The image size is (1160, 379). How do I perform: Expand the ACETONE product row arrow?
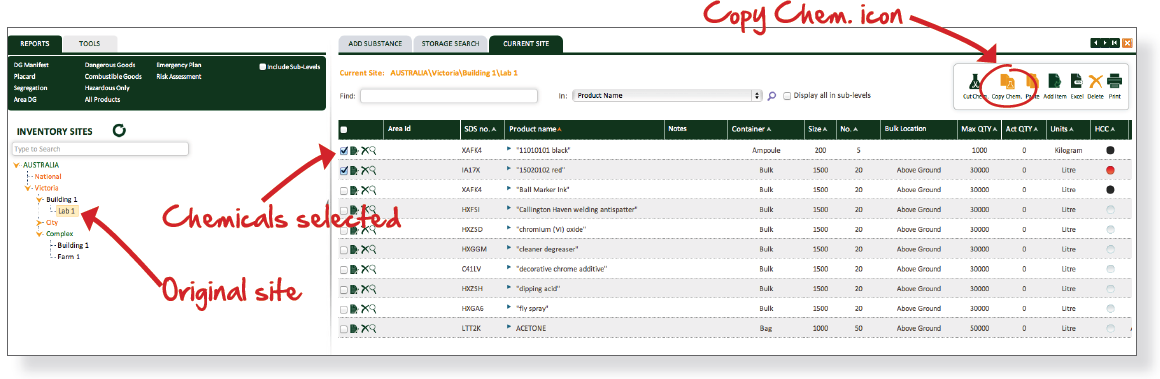click(509, 327)
